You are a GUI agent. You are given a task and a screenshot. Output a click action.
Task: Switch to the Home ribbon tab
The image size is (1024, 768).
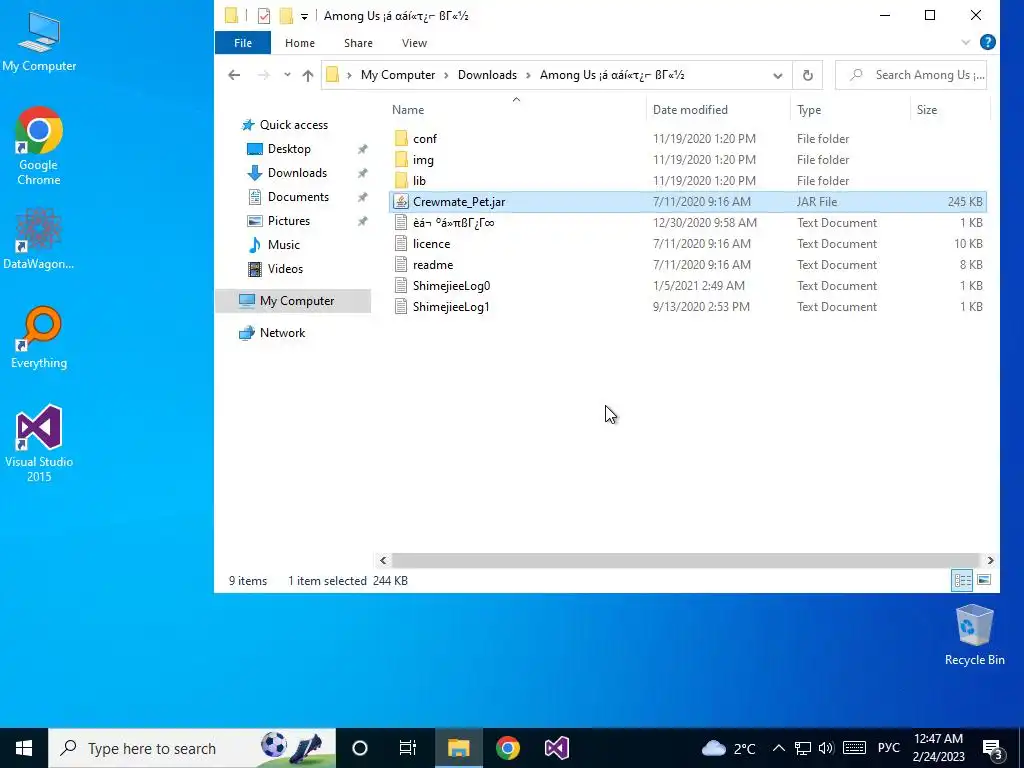coord(300,43)
